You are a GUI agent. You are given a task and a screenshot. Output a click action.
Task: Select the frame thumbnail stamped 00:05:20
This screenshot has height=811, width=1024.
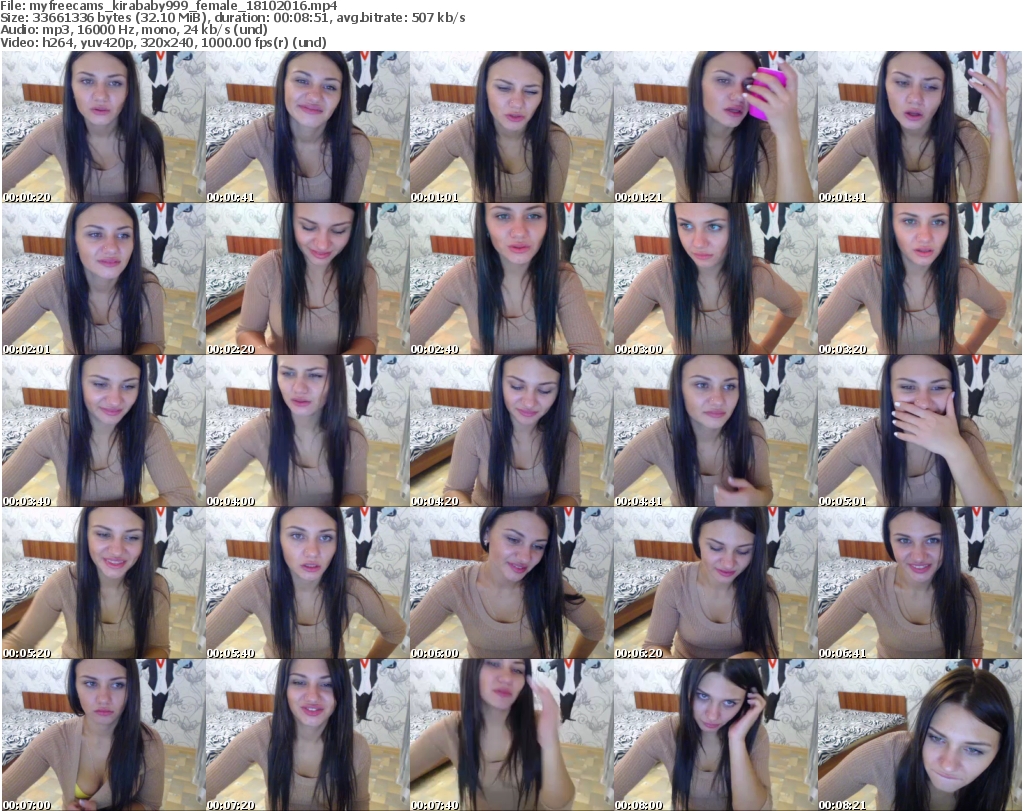104,583
